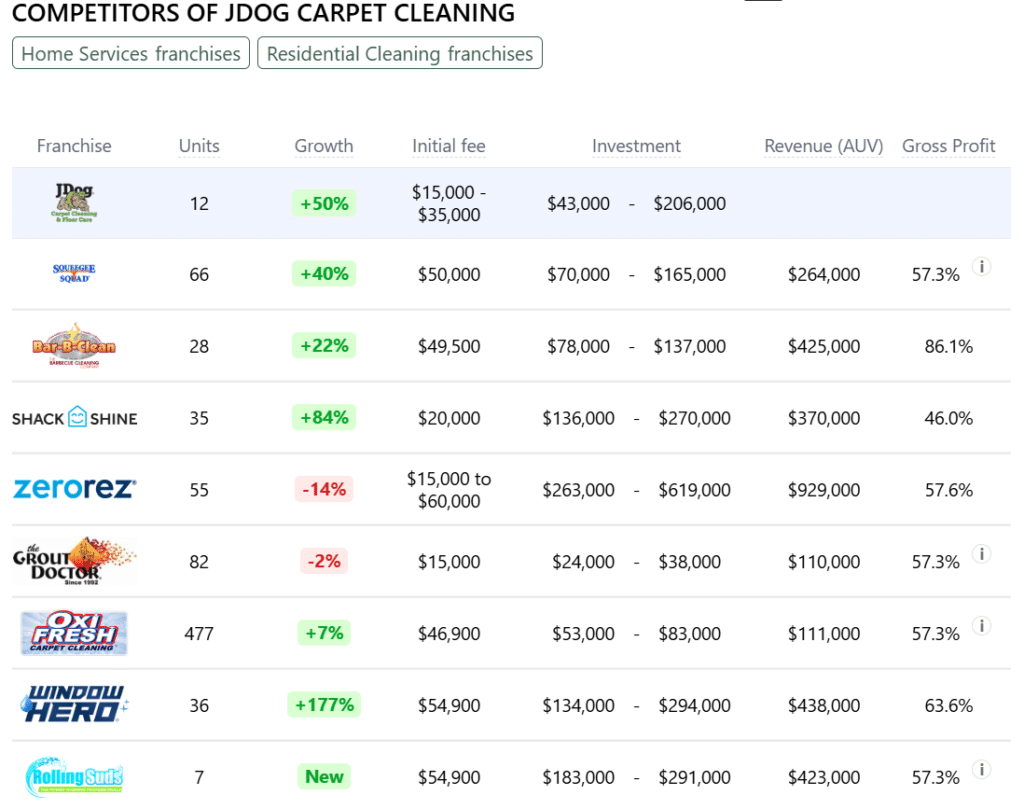Click the Franchise column header
1024x809 pixels.
[74, 146]
